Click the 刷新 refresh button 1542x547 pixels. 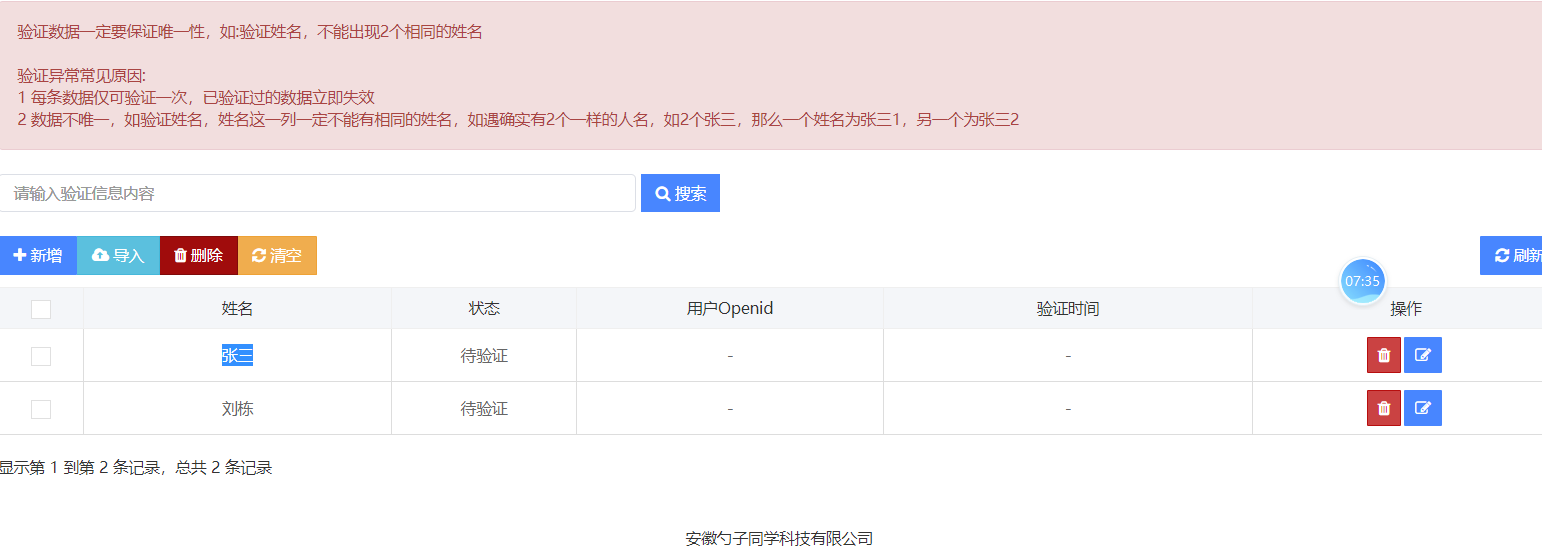pos(1511,255)
